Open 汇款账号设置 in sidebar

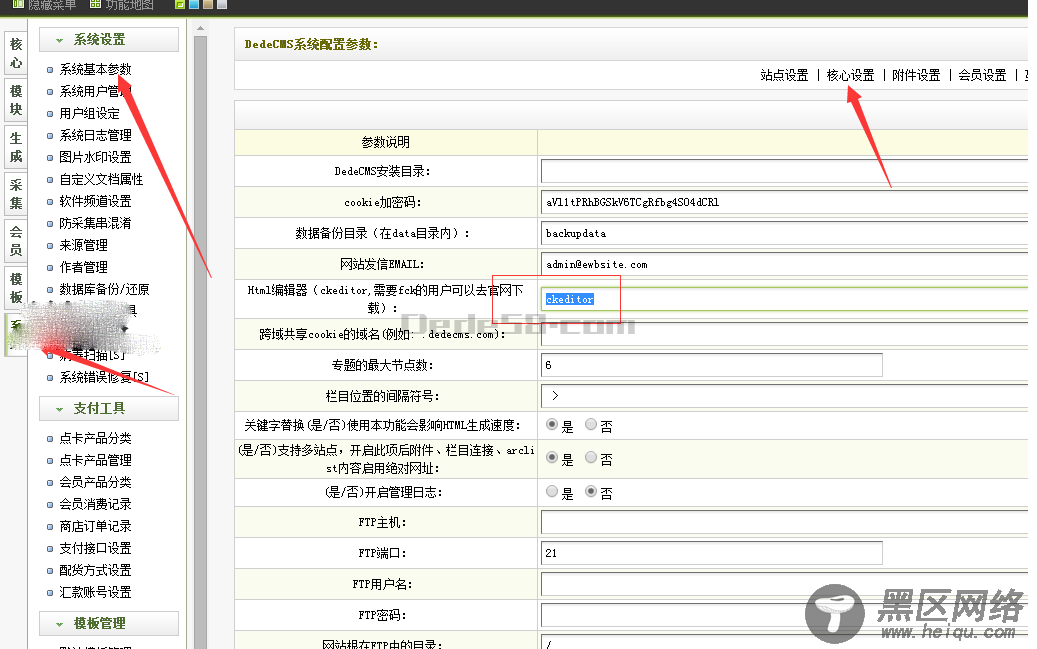(x=95, y=592)
